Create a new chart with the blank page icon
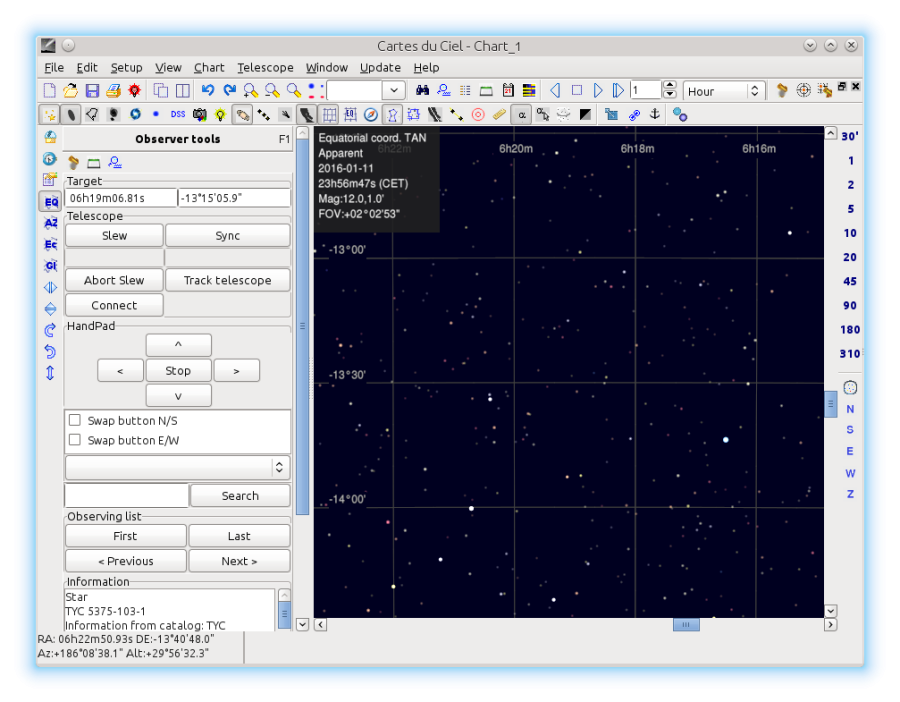Viewport: 900px width, 702px height. click(x=50, y=91)
